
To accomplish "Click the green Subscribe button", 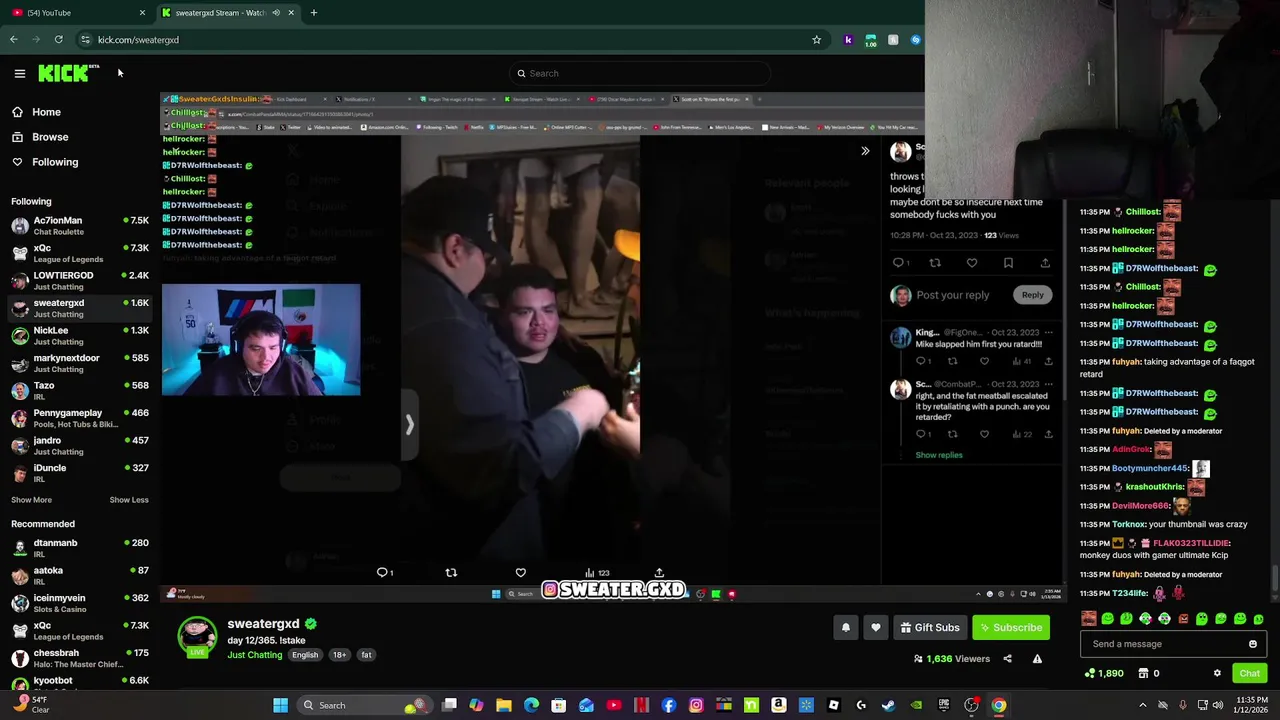I will tap(1010, 627).
